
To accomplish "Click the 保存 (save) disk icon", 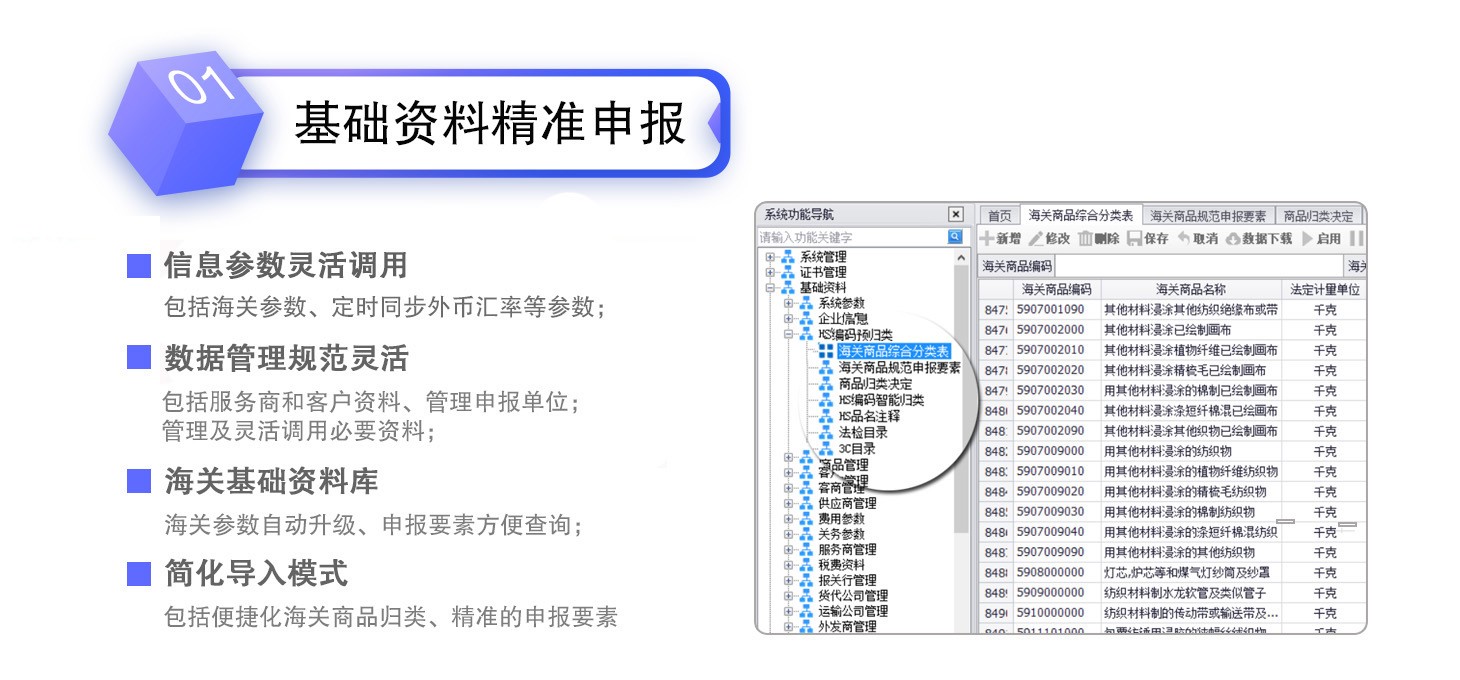I will click(1134, 239).
